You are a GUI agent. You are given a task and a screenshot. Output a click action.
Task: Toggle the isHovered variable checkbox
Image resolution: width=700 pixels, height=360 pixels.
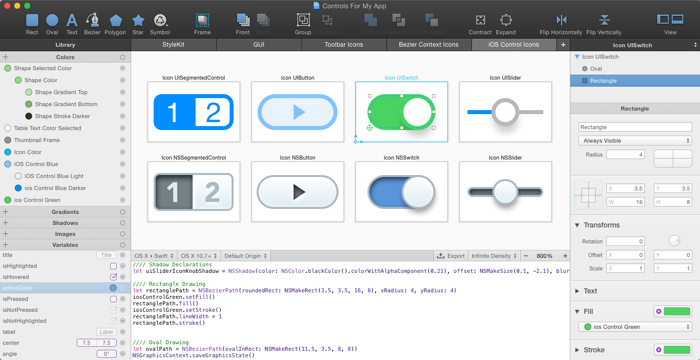(113, 277)
